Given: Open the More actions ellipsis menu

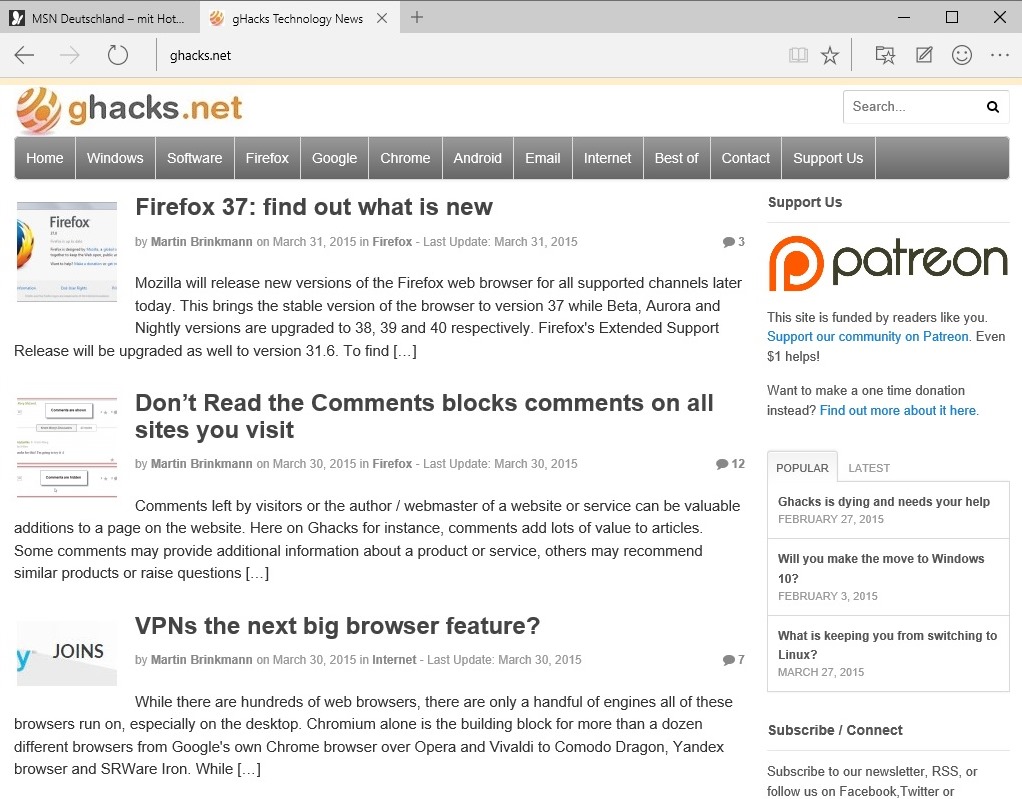Looking at the screenshot, I should [x=999, y=55].
